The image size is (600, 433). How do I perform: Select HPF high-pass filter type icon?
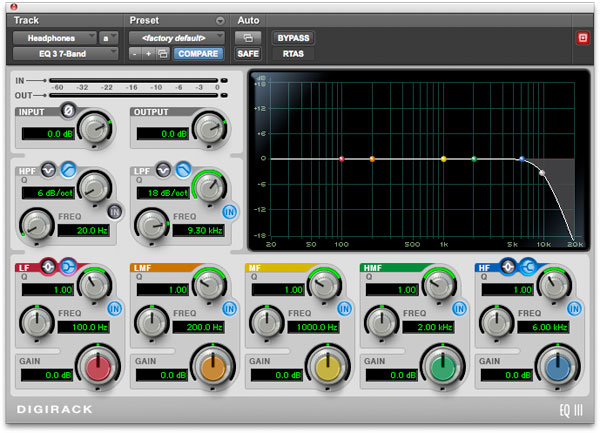(x=68, y=170)
